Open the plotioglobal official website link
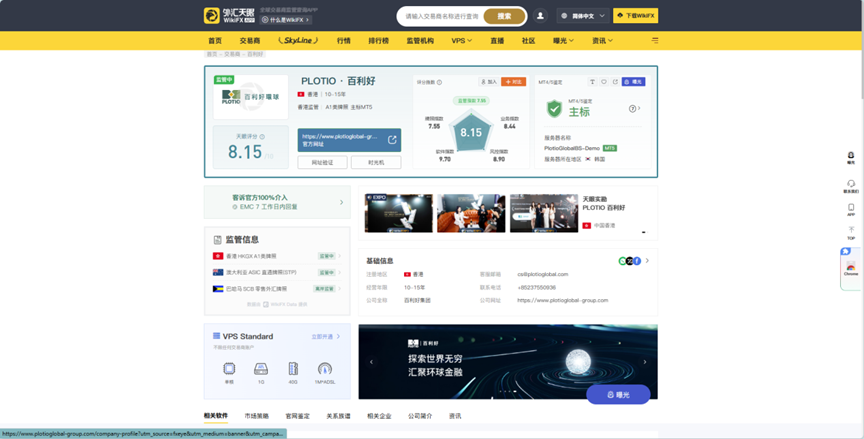This screenshot has width=864, height=439. pyautogui.click(x=349, y=139)
